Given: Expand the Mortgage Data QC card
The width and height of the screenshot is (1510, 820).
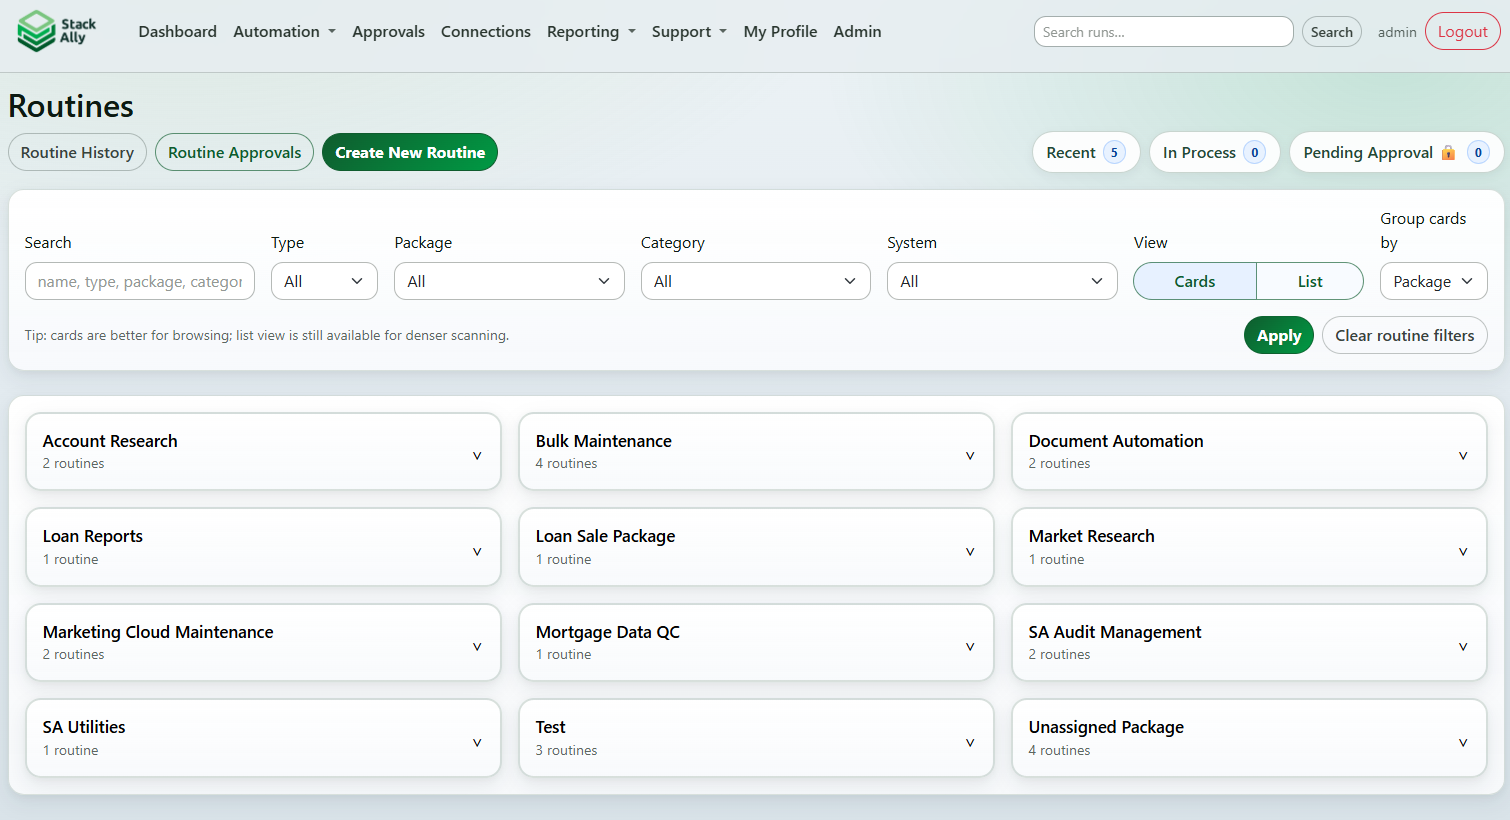Looking at the screenshot, I should click(756, 642).
